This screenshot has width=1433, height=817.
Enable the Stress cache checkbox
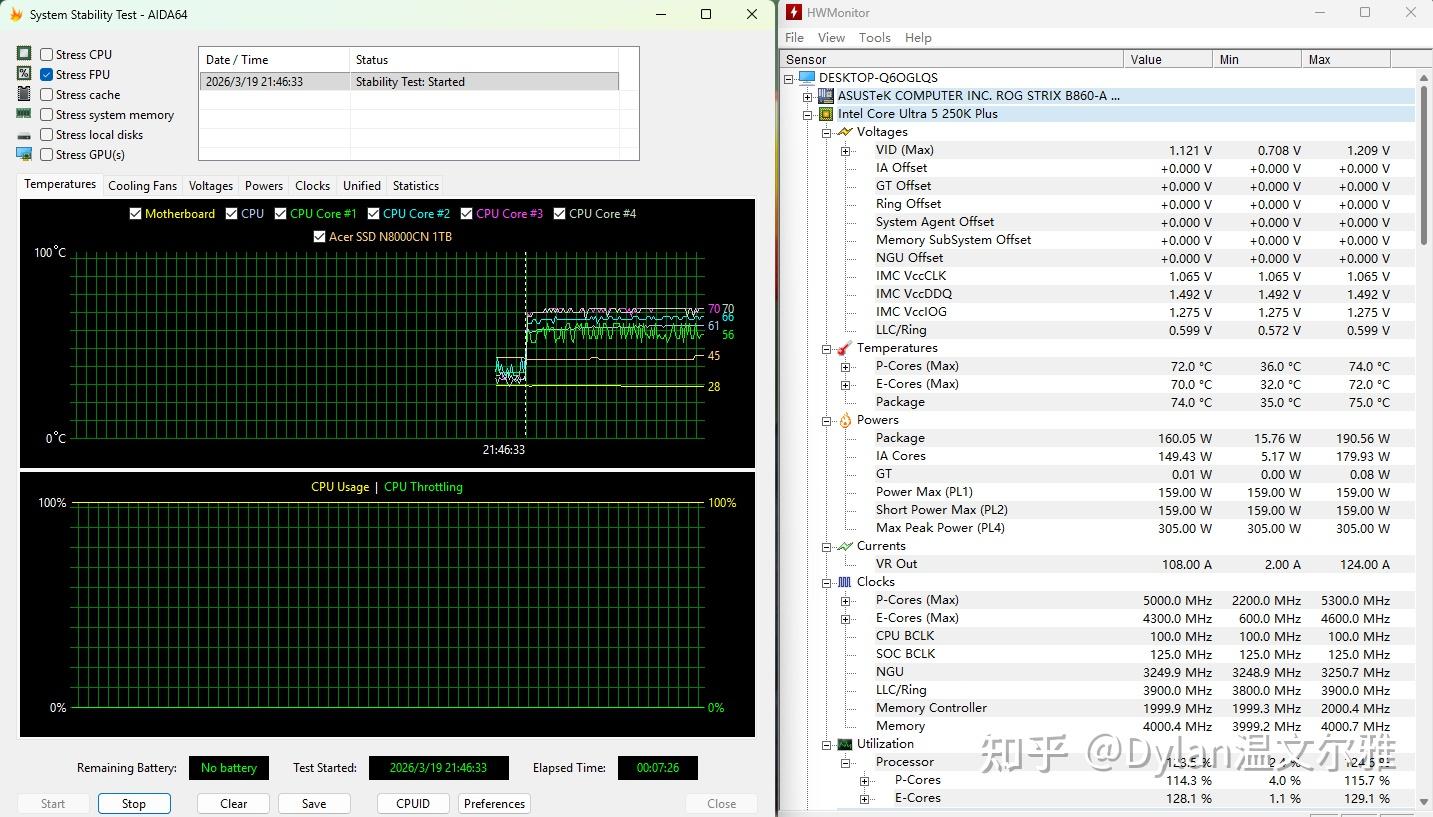click(x=46, y=94)
